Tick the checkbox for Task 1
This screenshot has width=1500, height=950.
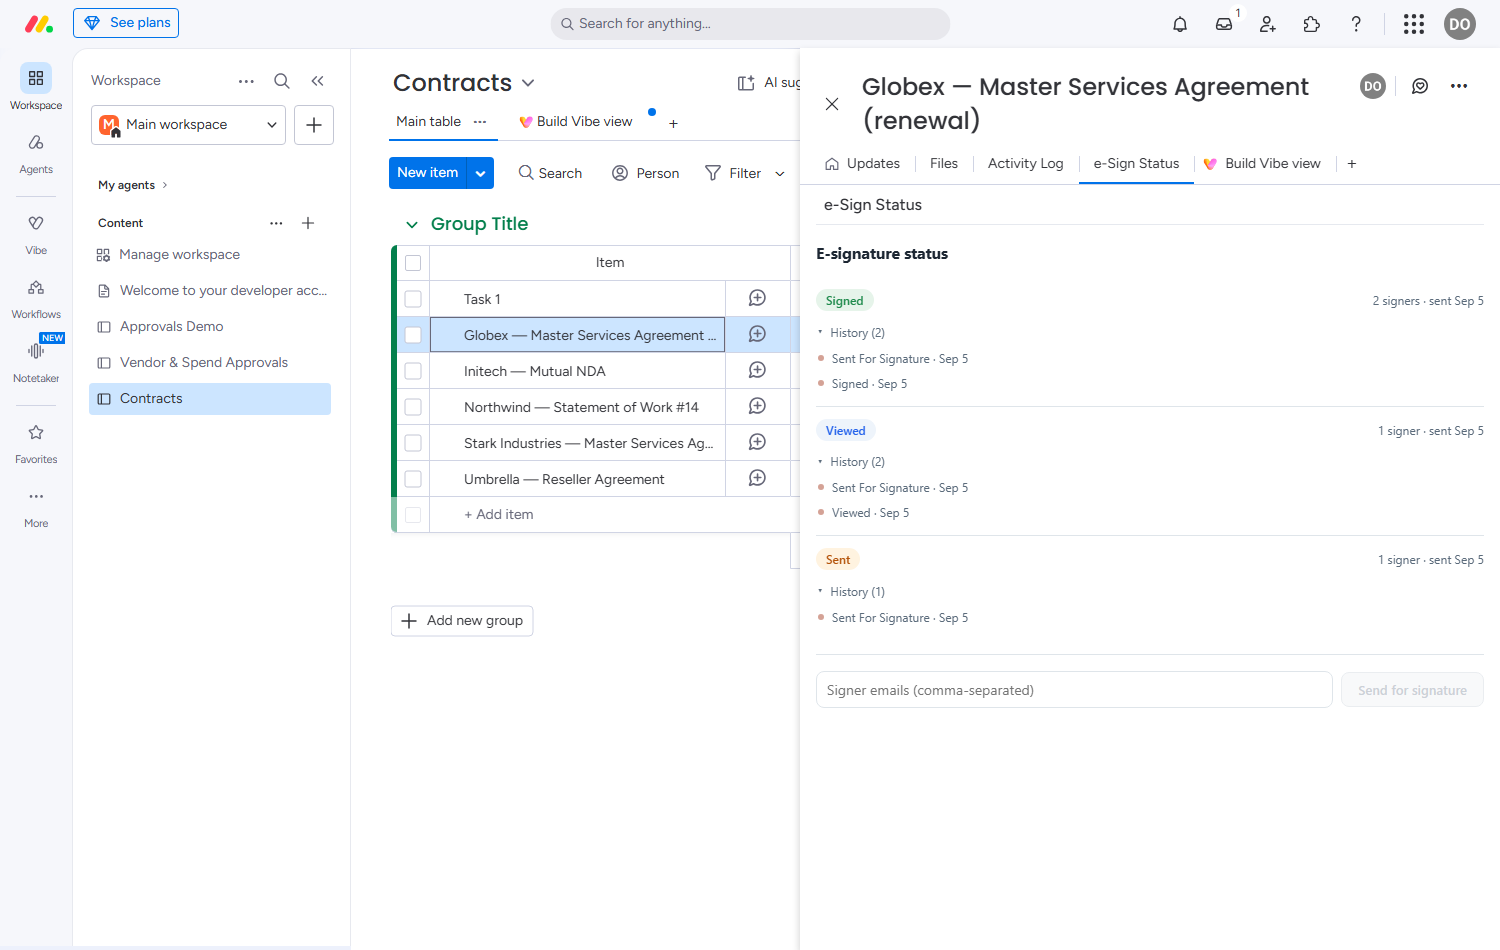click(x=413, y=299)
